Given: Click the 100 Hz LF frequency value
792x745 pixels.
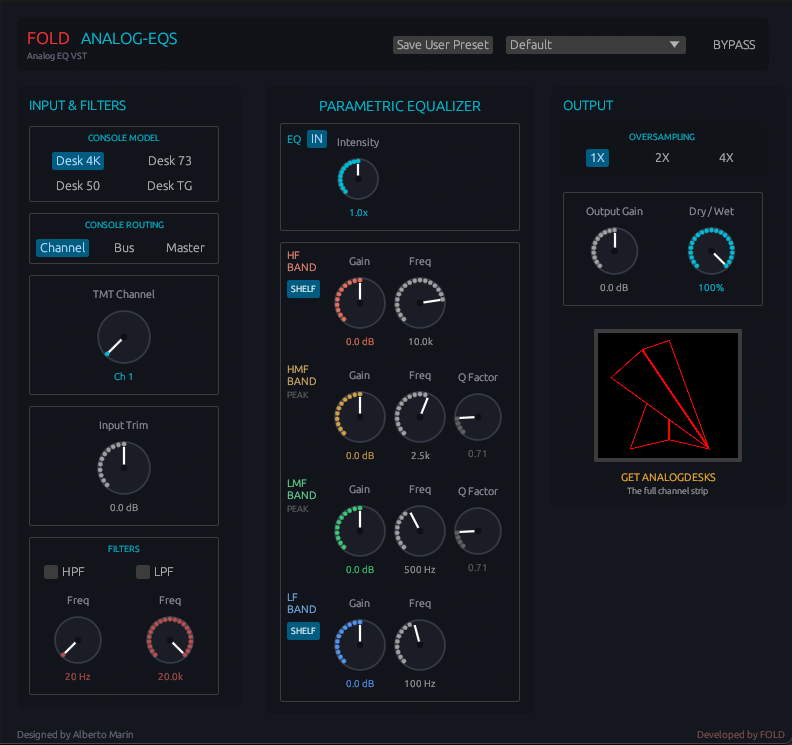Looking at the screenshot, I should (x=420, y=684).
